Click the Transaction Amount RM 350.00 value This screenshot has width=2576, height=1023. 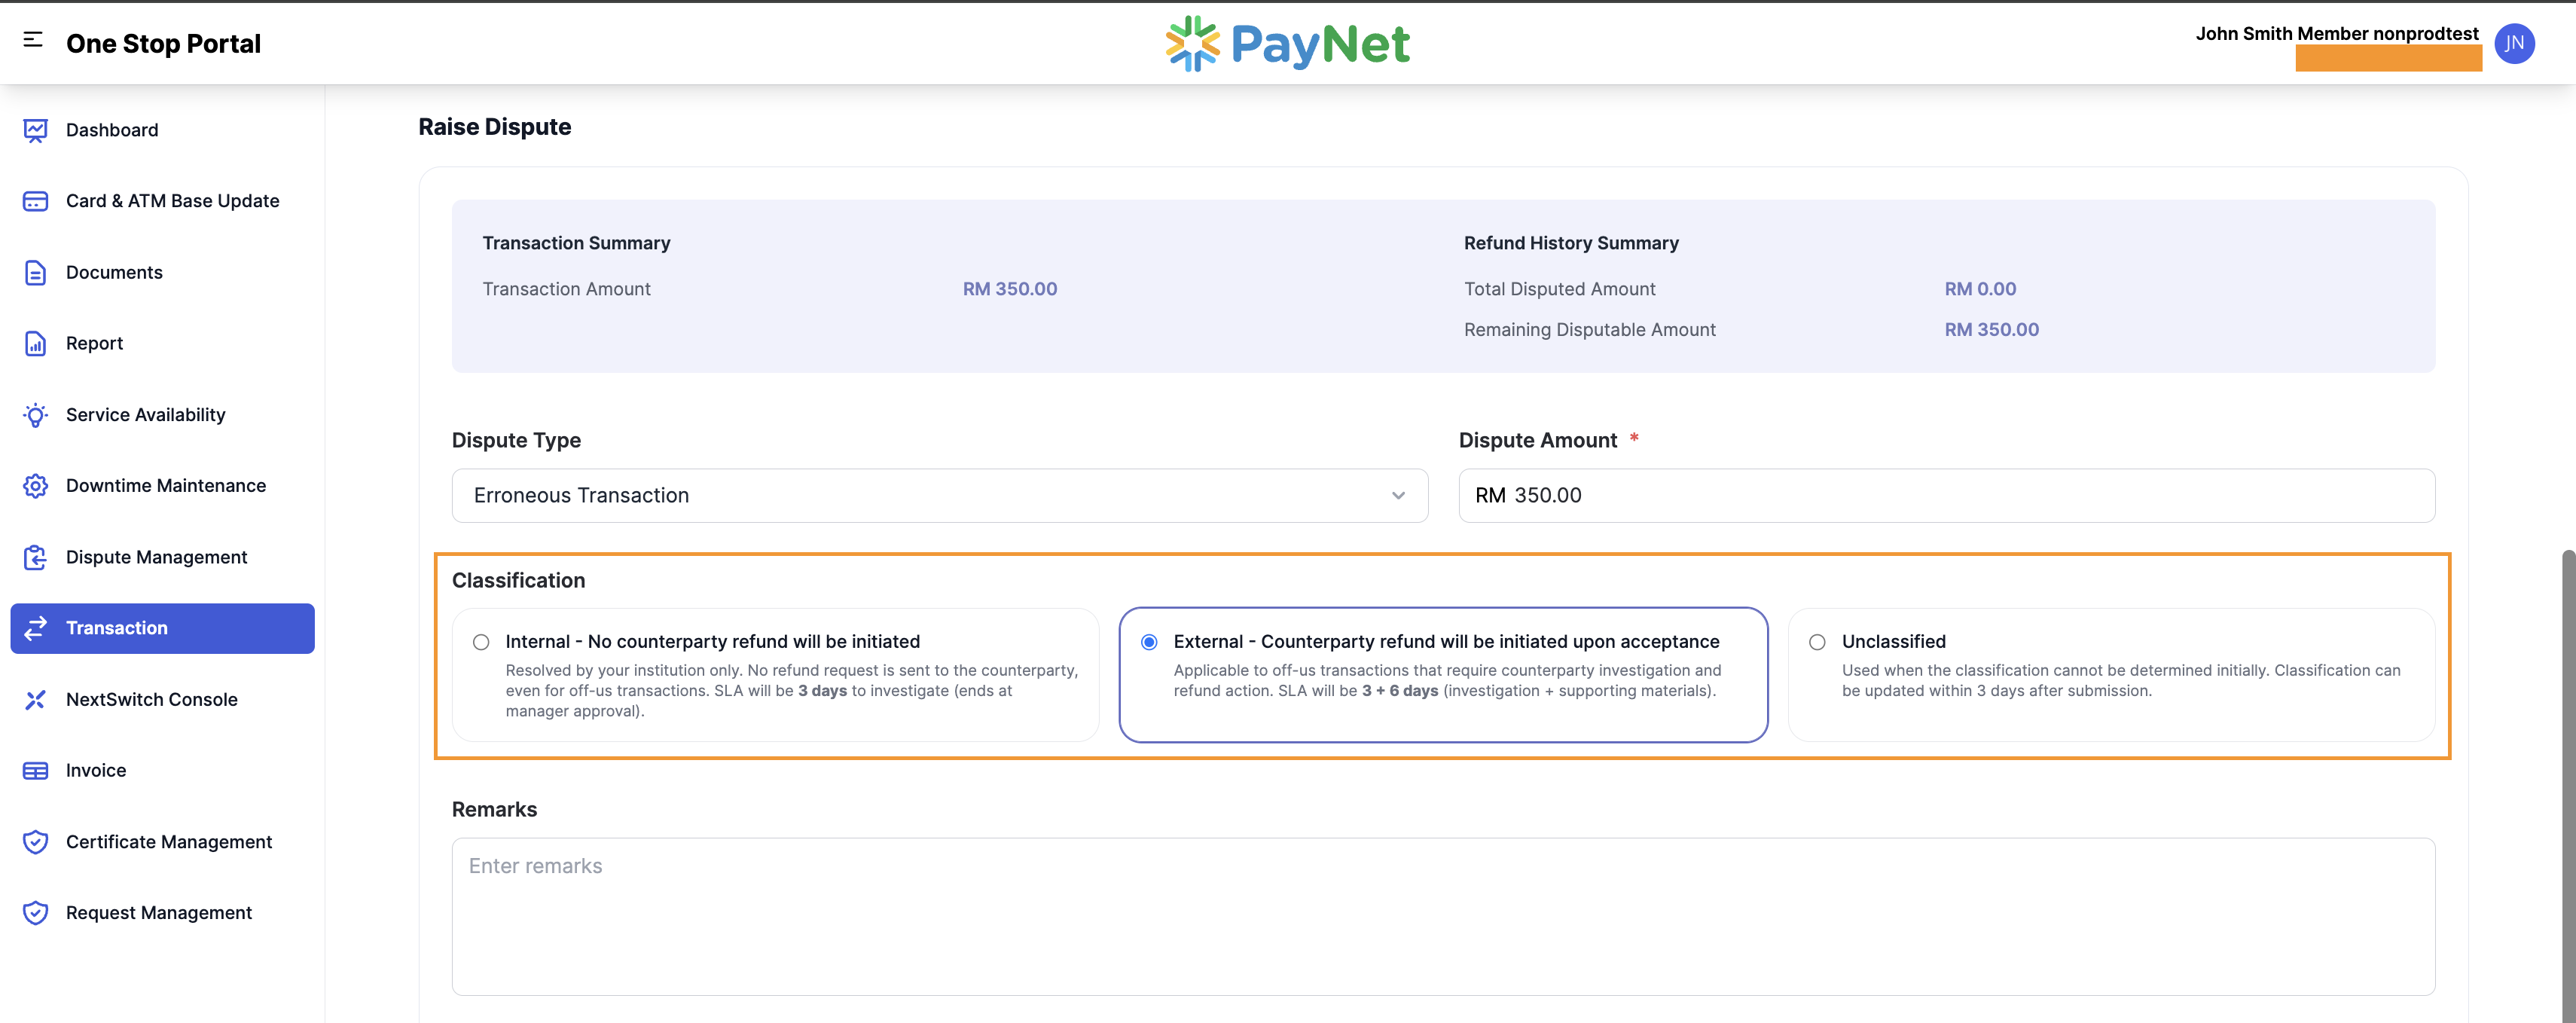1009,289
